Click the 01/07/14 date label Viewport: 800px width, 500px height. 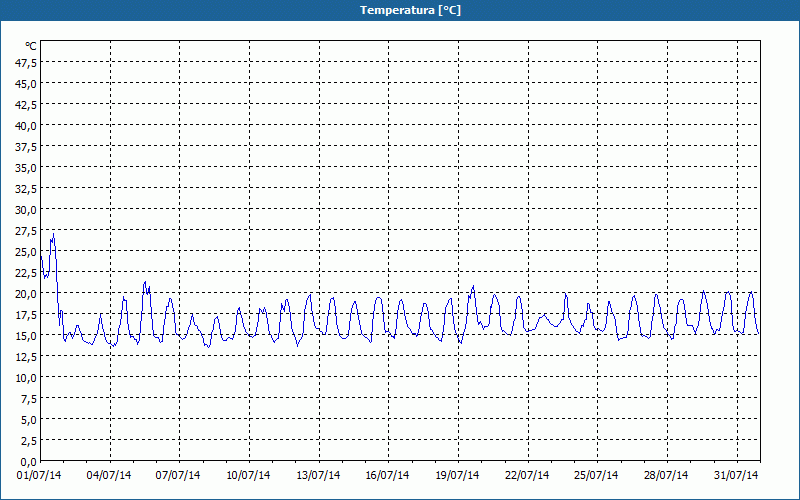(x=39, y=476)
